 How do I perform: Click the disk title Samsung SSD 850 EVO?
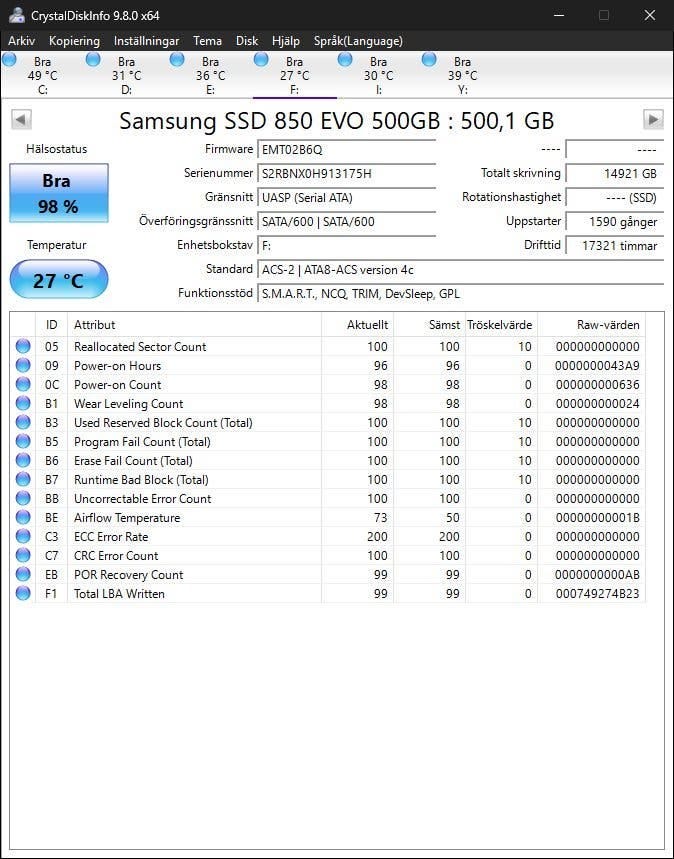click(336, 121)
